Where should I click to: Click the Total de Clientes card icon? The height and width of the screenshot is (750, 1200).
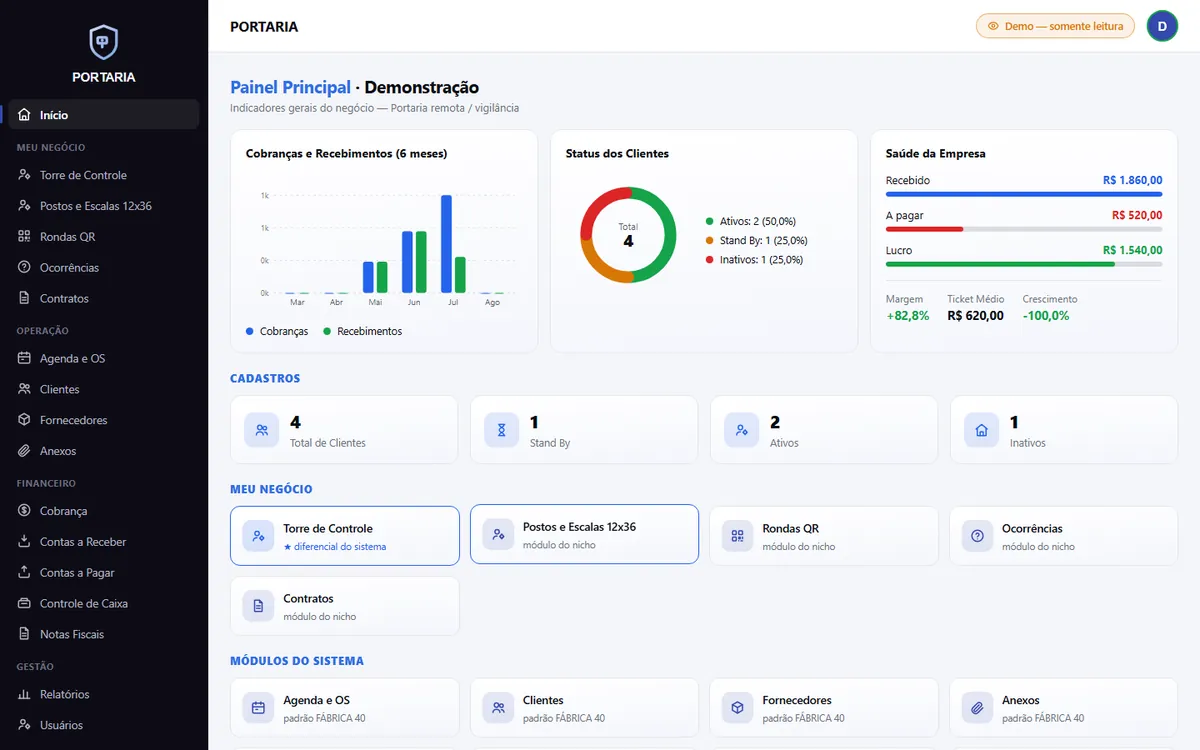coord(261,430)
